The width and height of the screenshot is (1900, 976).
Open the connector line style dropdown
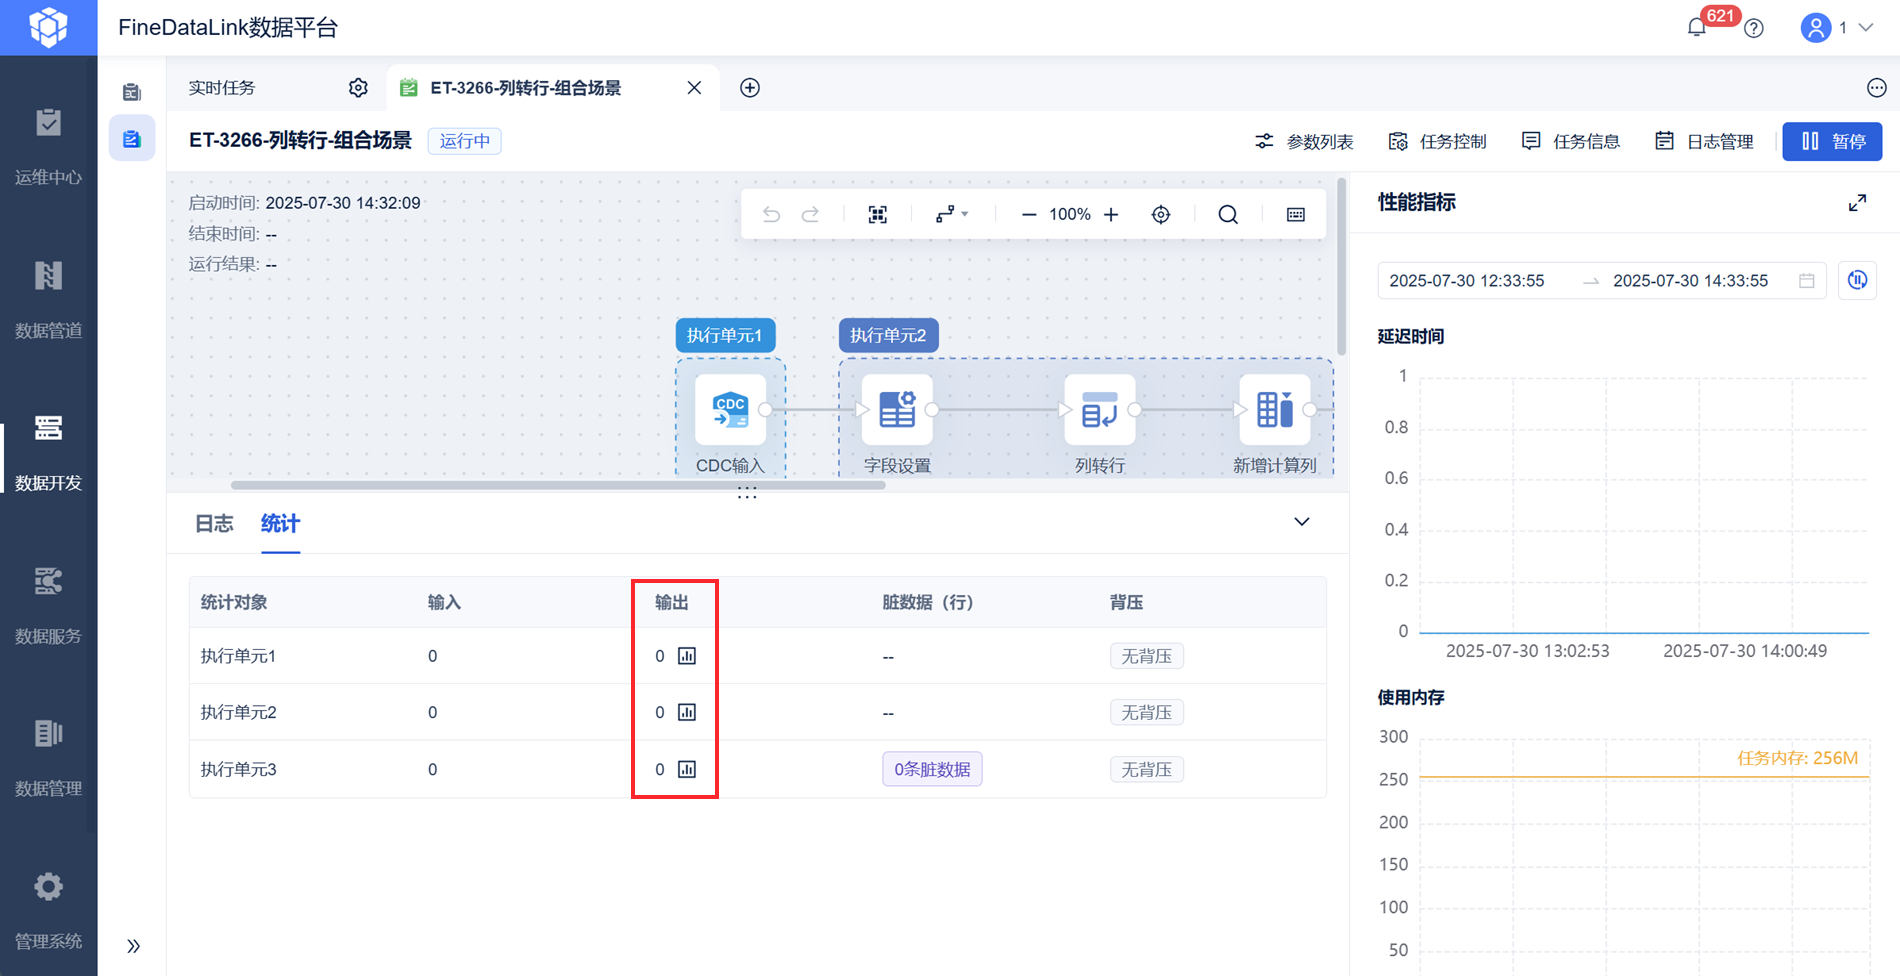[x=951, y=215]
